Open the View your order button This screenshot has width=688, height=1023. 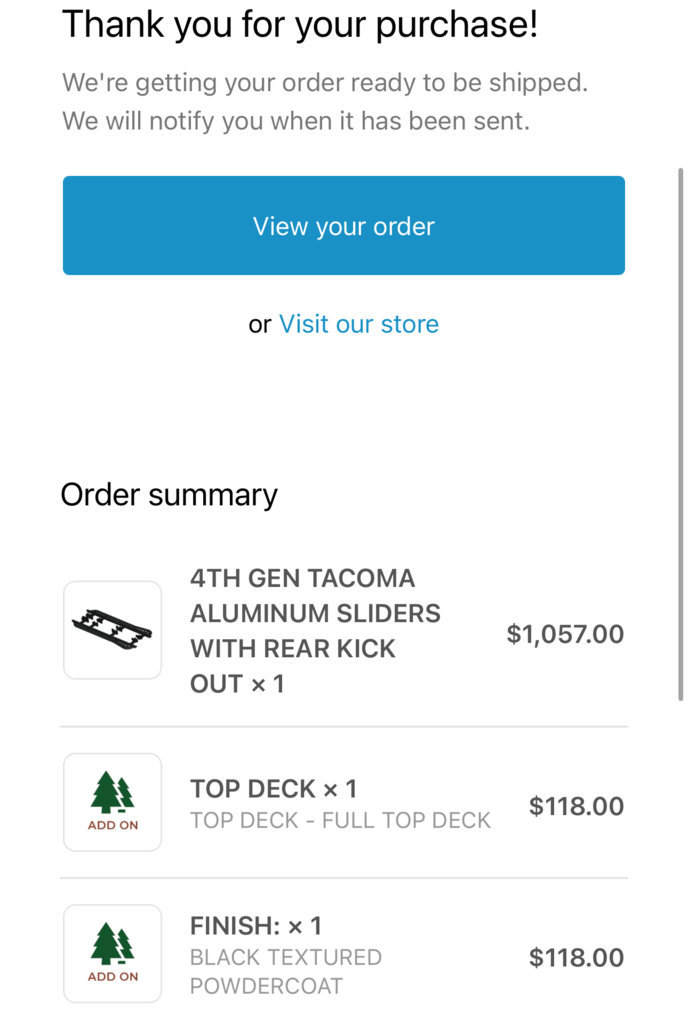[x=344, y=225]
